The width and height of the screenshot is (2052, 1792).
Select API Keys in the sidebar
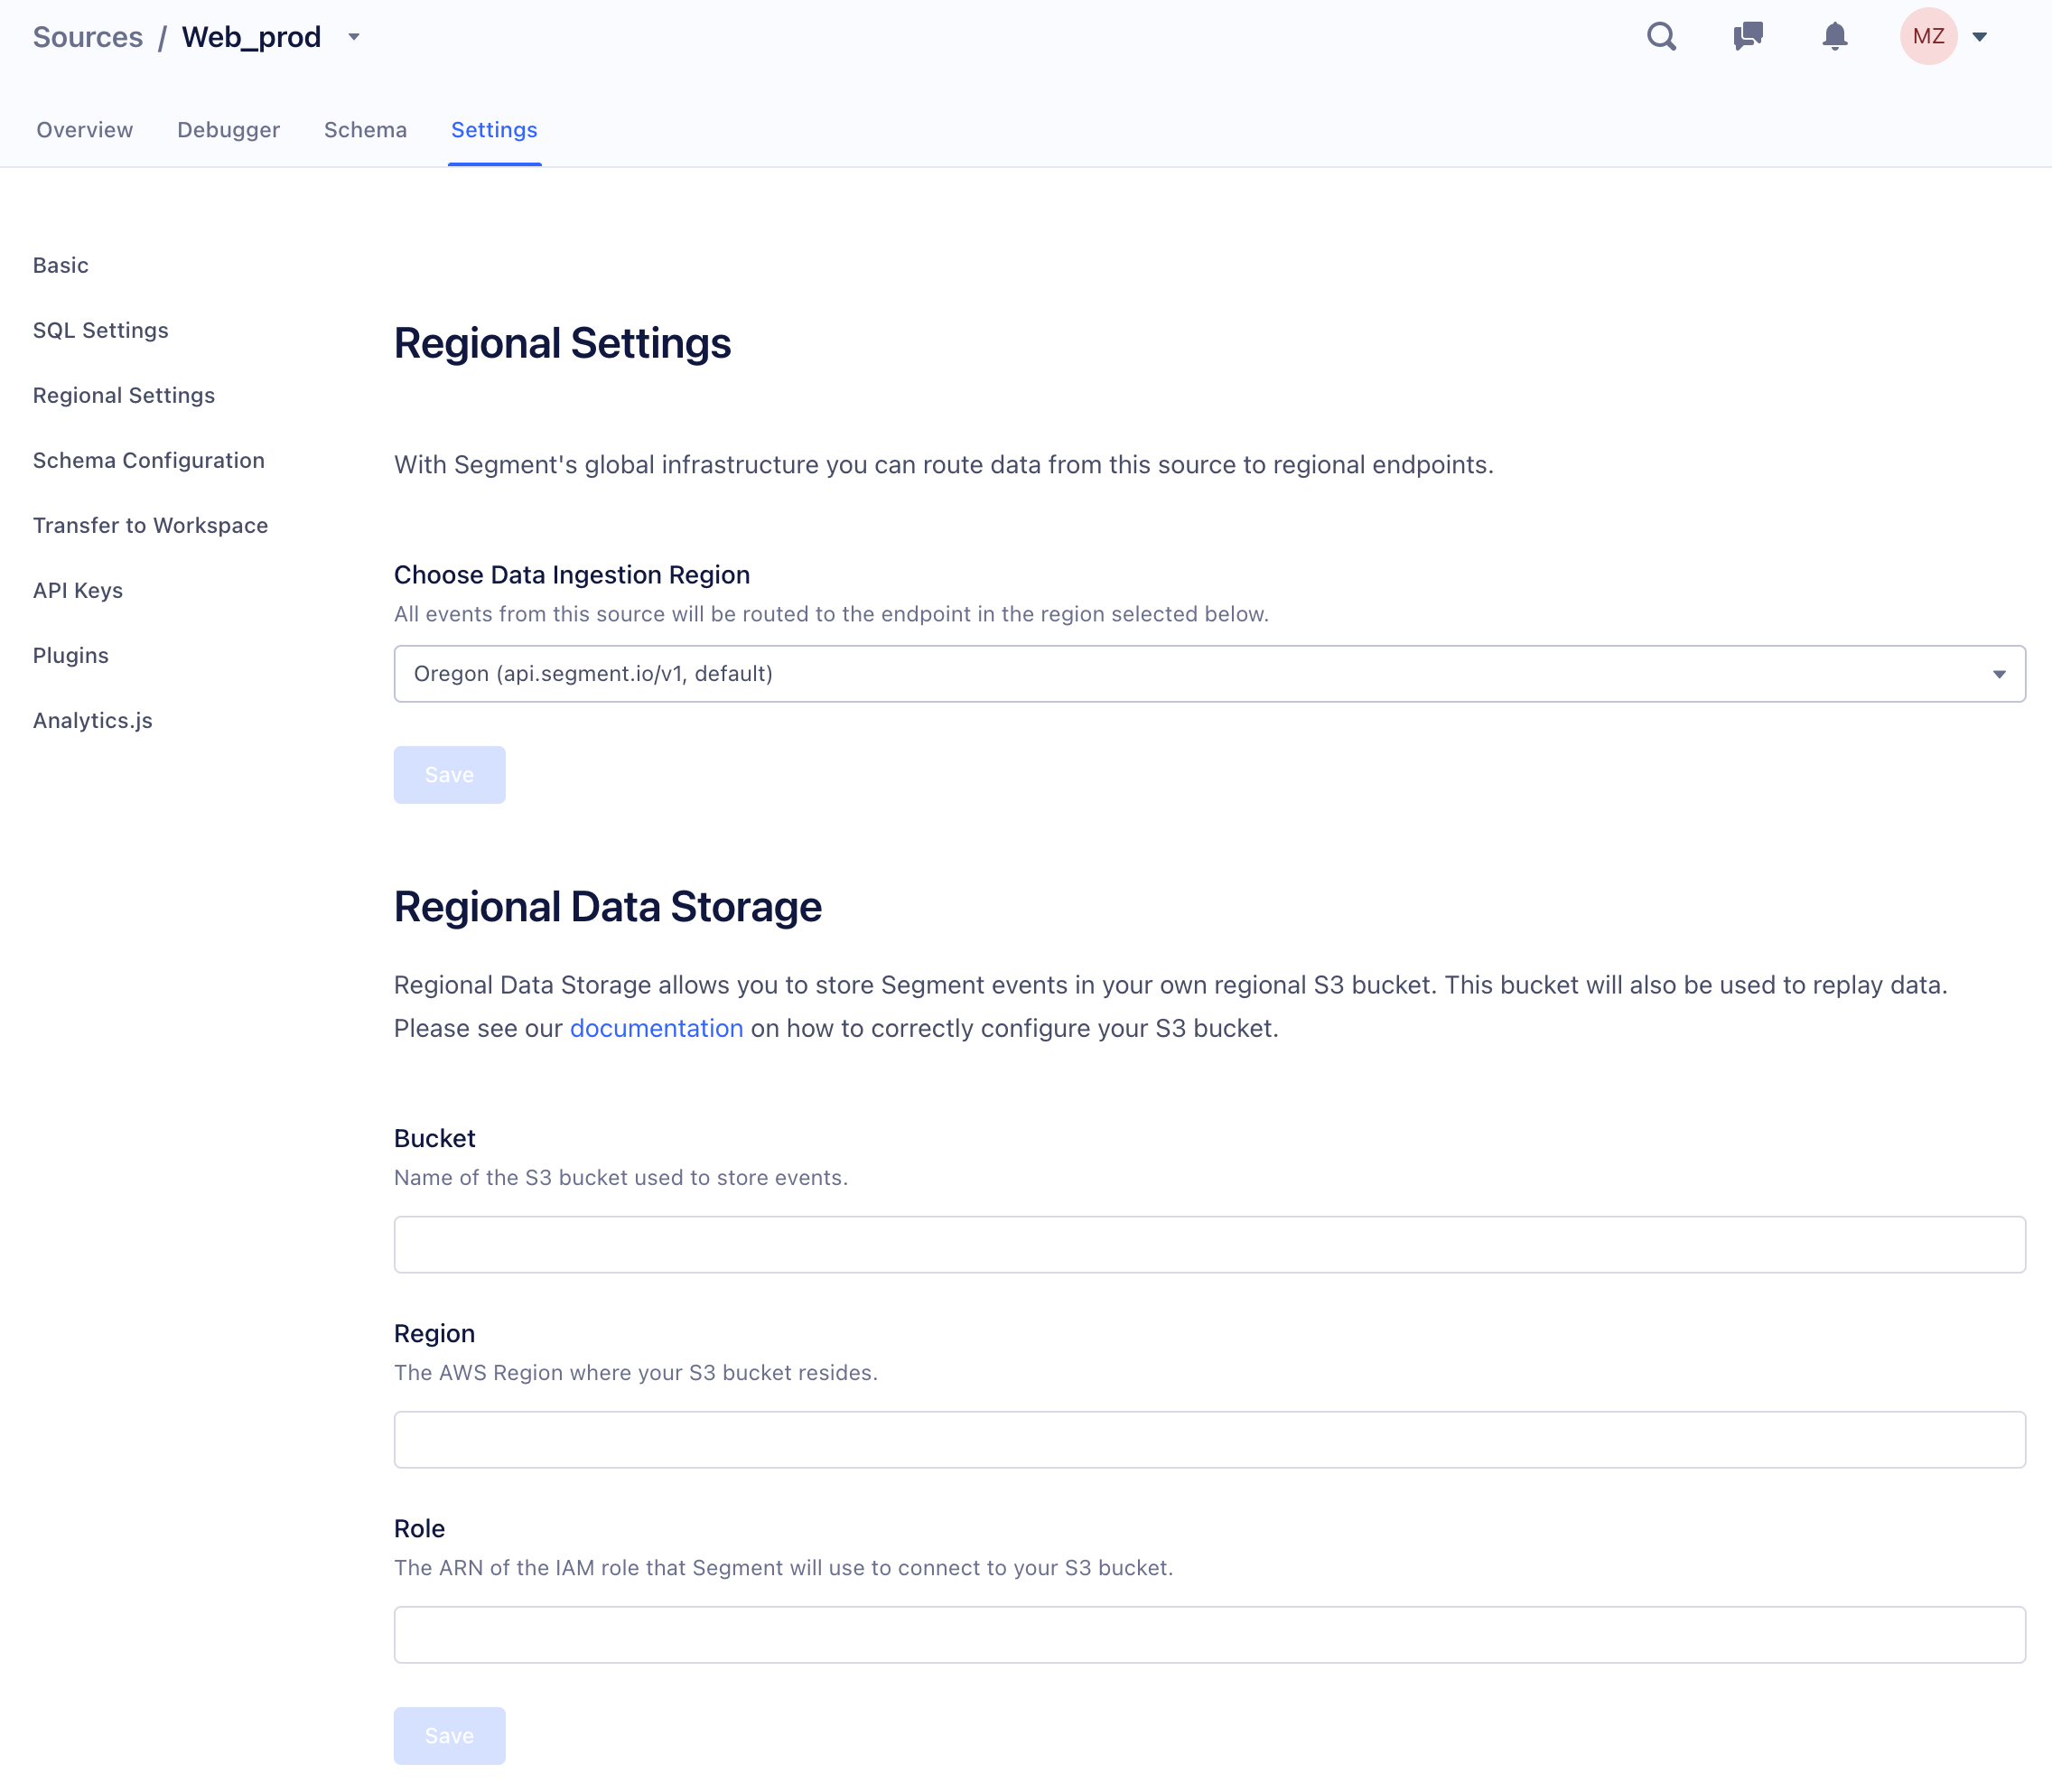click(78, 590)
